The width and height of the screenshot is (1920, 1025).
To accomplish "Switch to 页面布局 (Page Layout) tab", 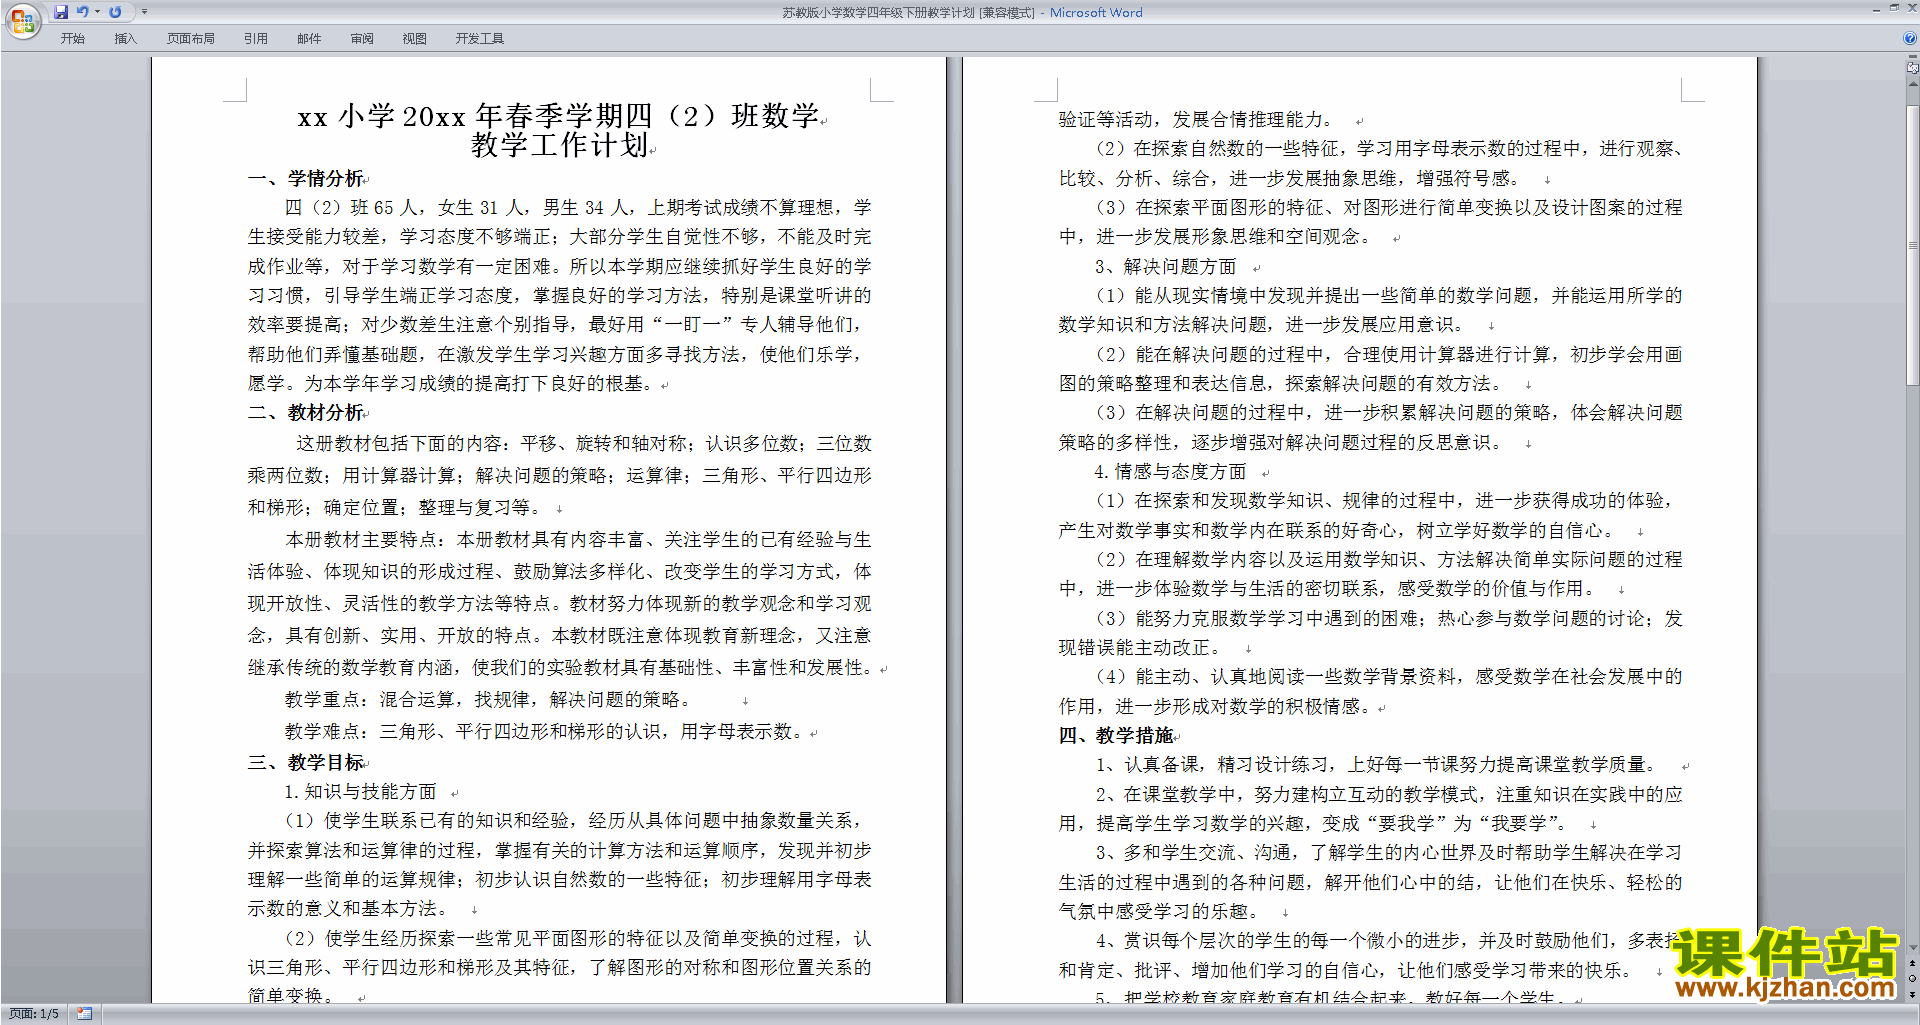I will point(191,39).
